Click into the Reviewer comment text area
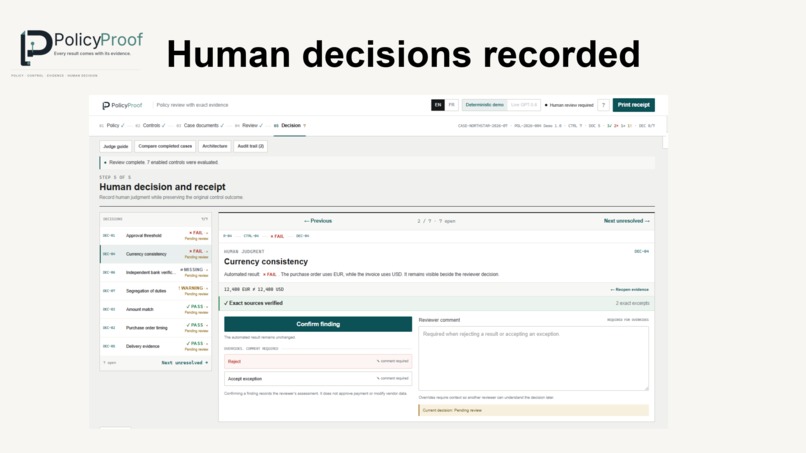The height and width of the screenshot is (453, 806). pos(534,358)
